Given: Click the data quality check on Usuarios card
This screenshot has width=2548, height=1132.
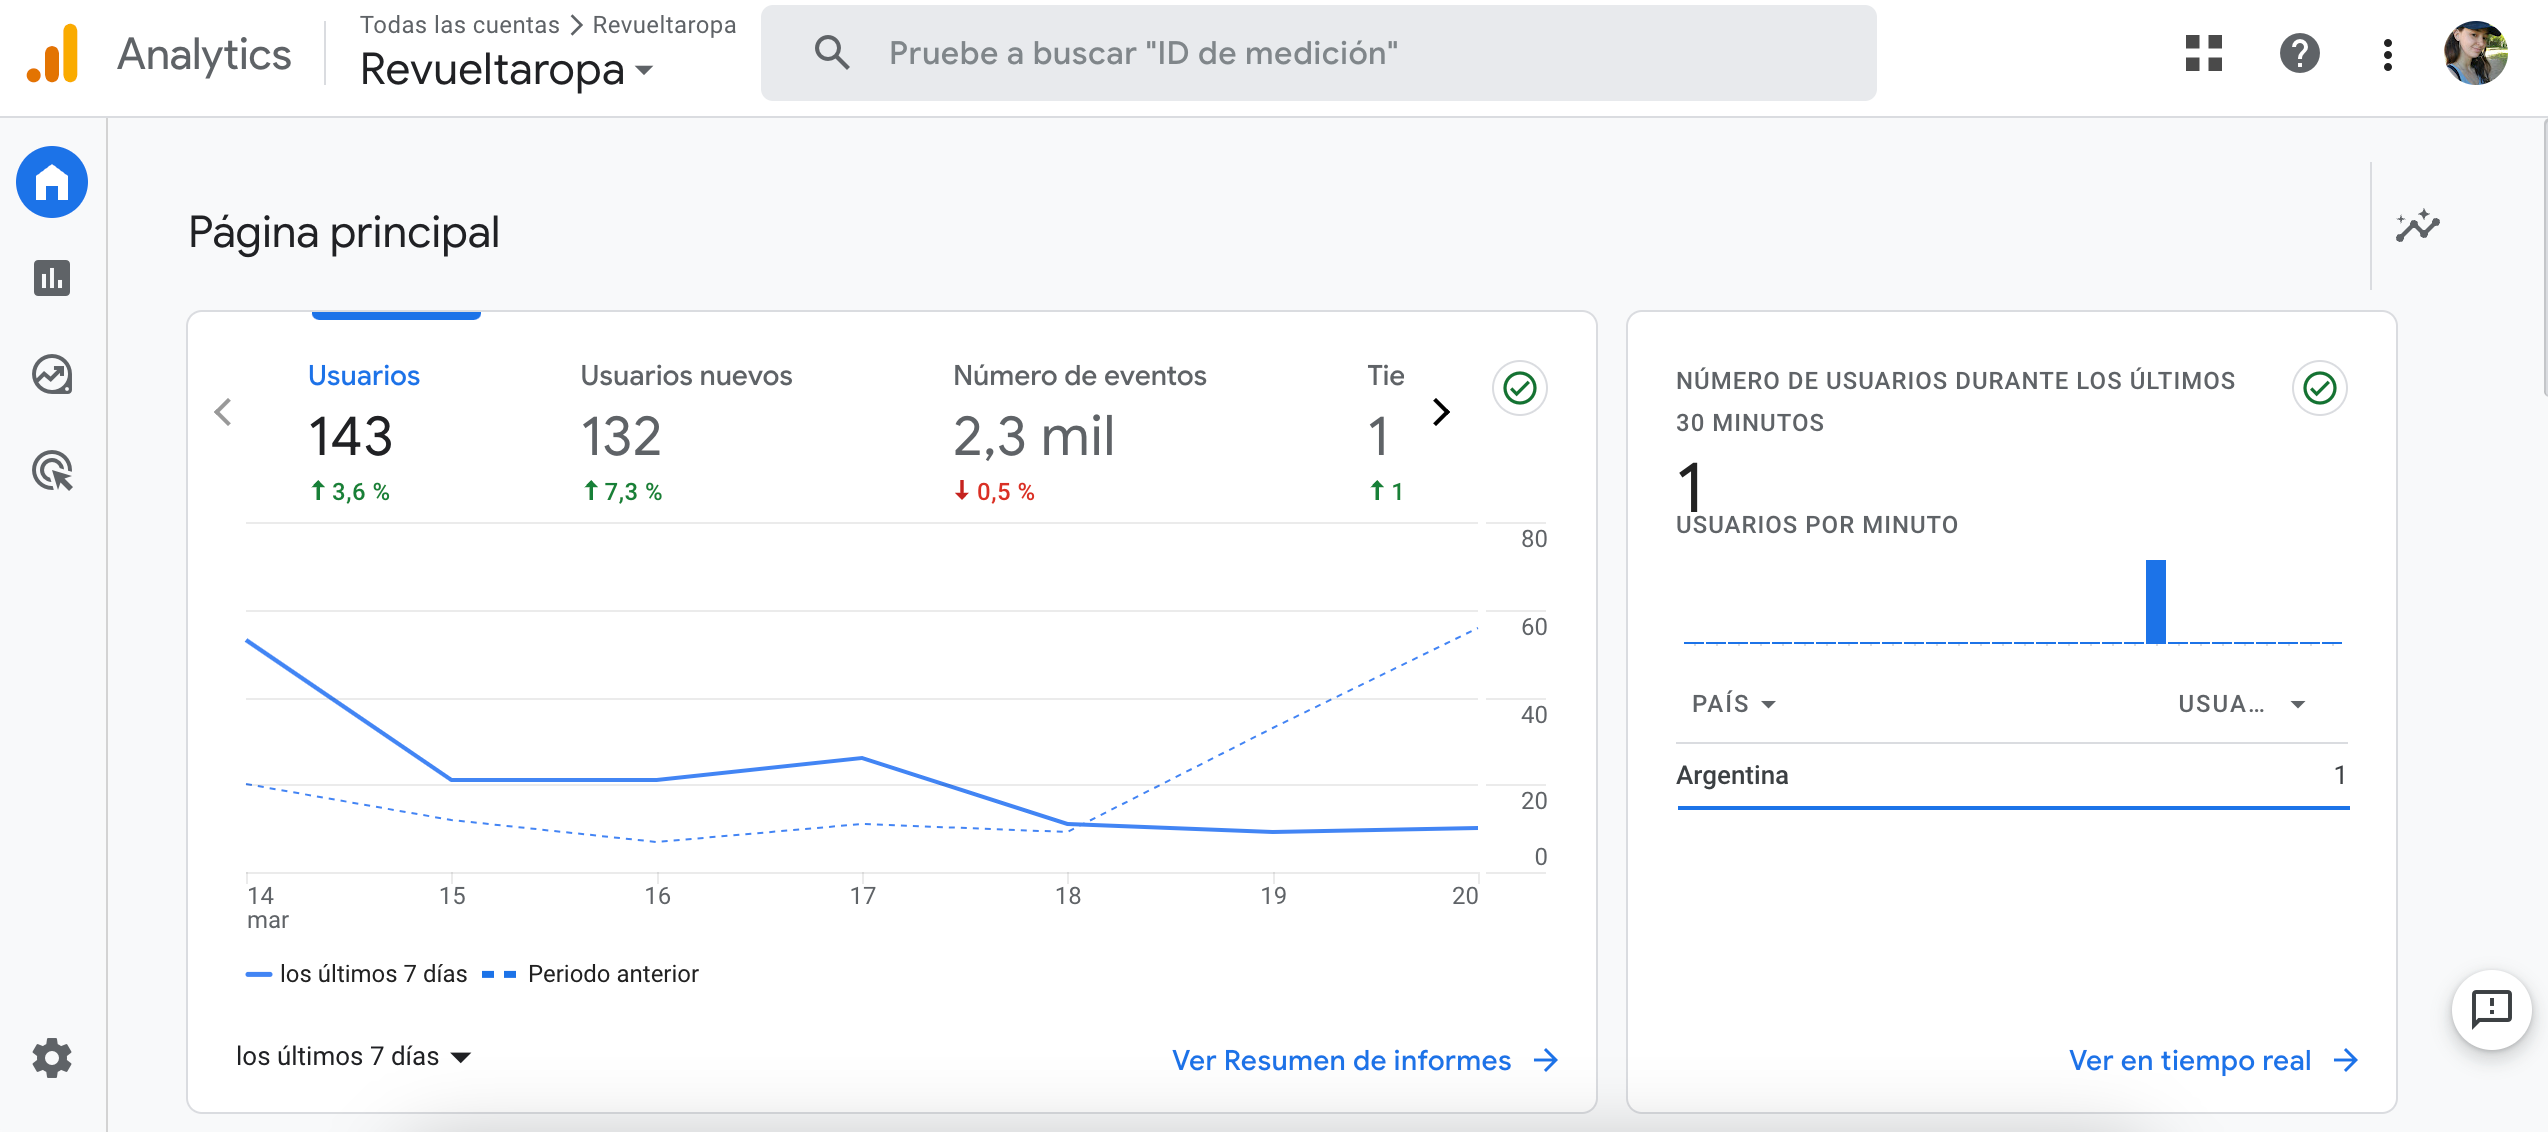Looking at the screenshot, I should pos(1519,388).
